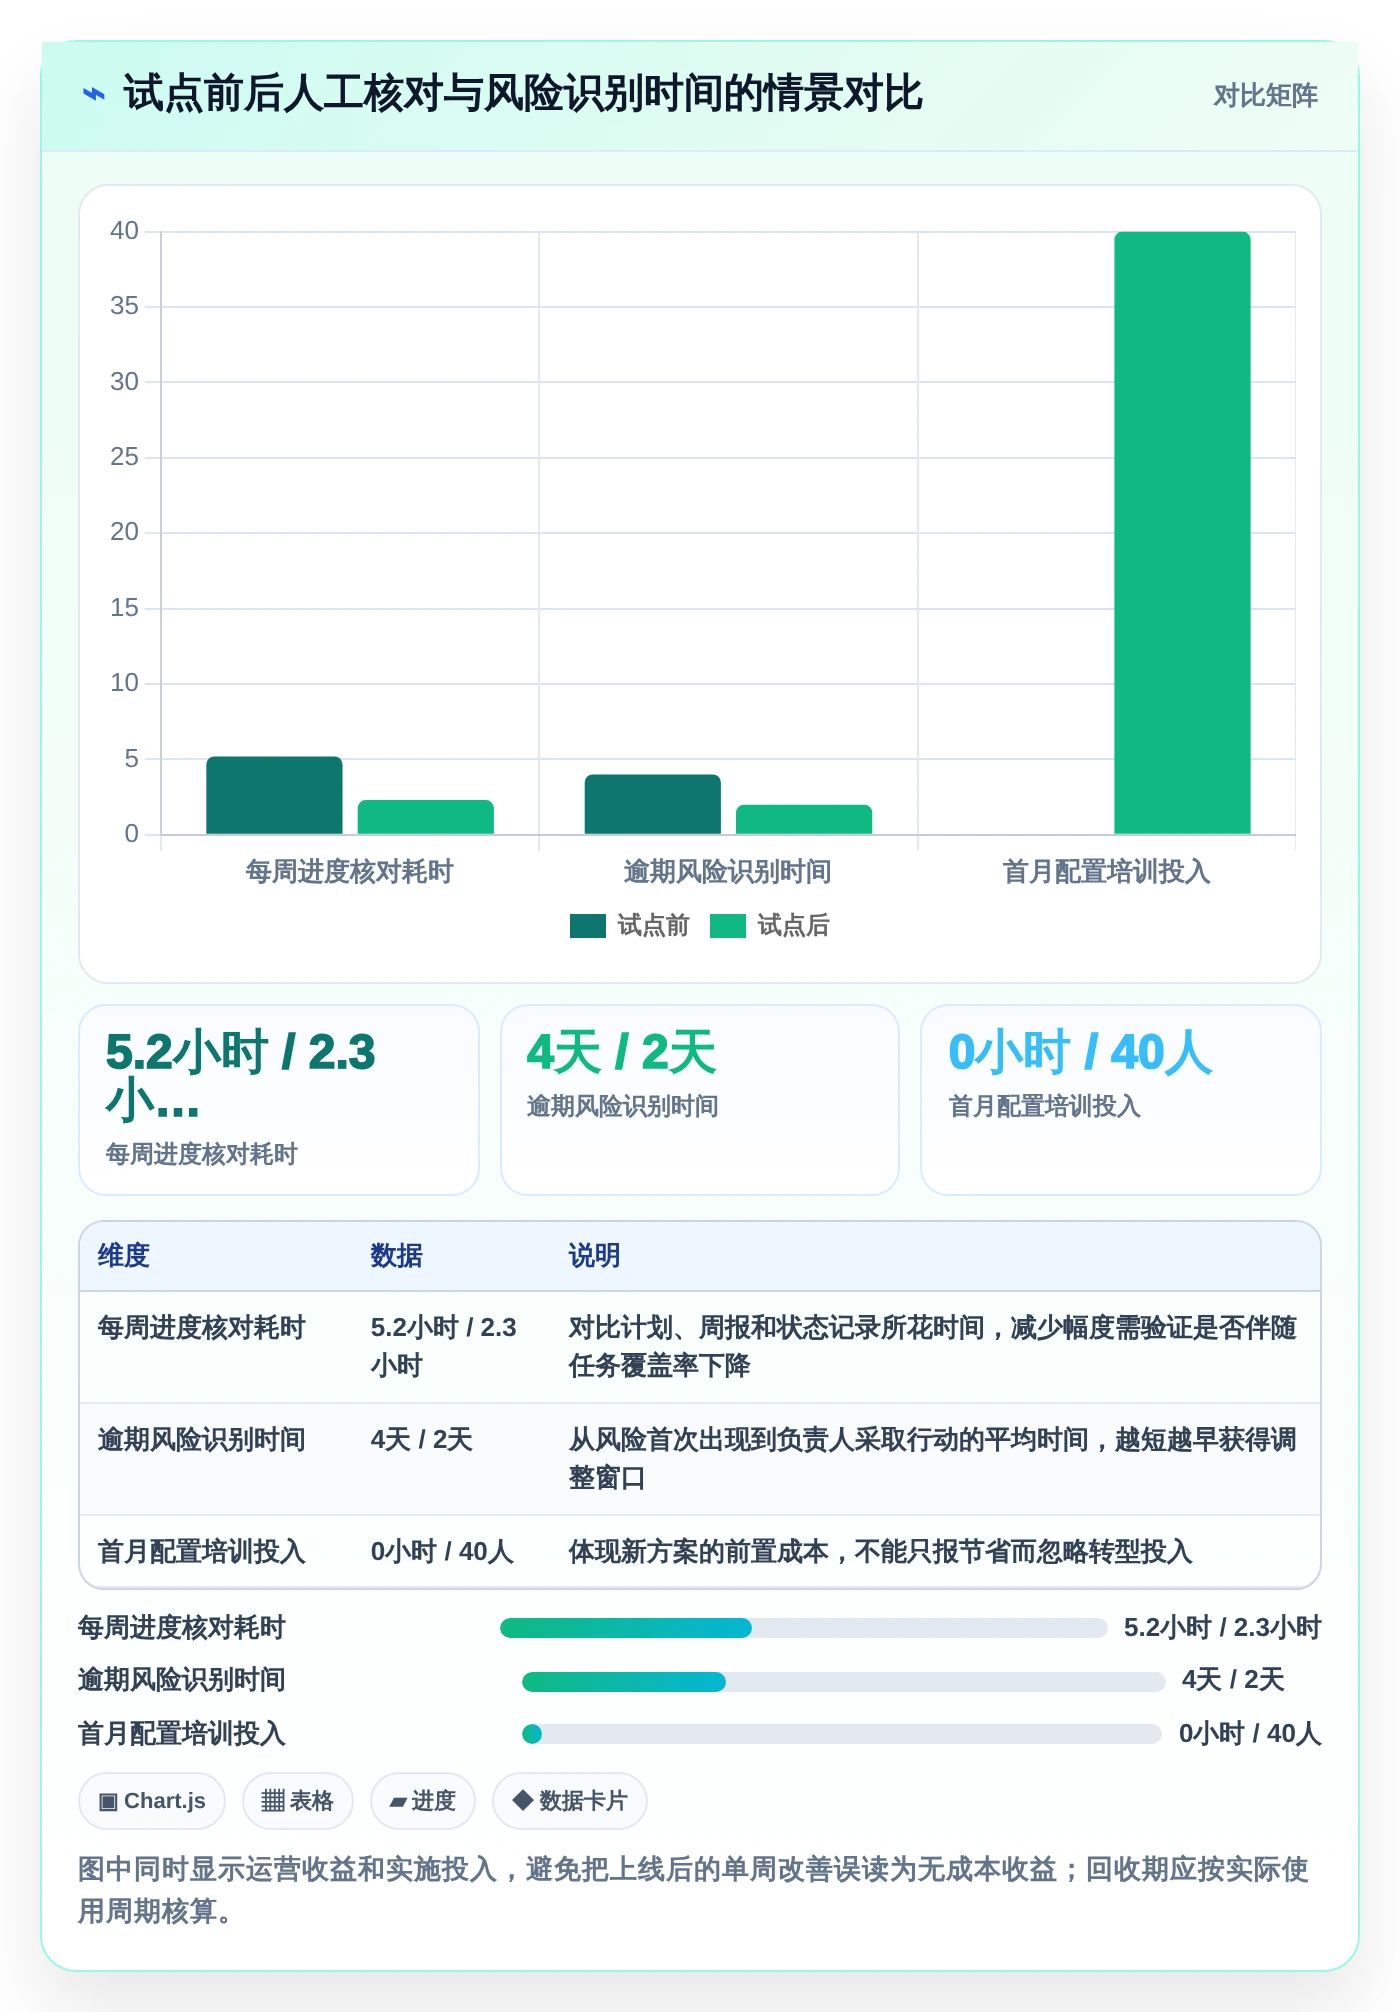Click the 试点前 bar for 每周进度核对耗时
The width and height of the screenshot is (1400, 2012).
tap(274, 795)
